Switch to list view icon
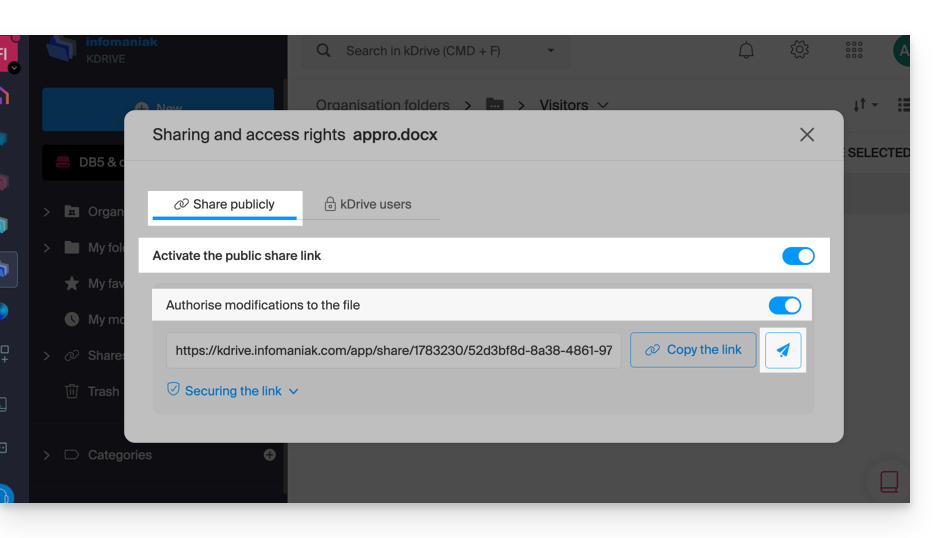The height and width of the screenshot is (538, 945). (903, 105)
